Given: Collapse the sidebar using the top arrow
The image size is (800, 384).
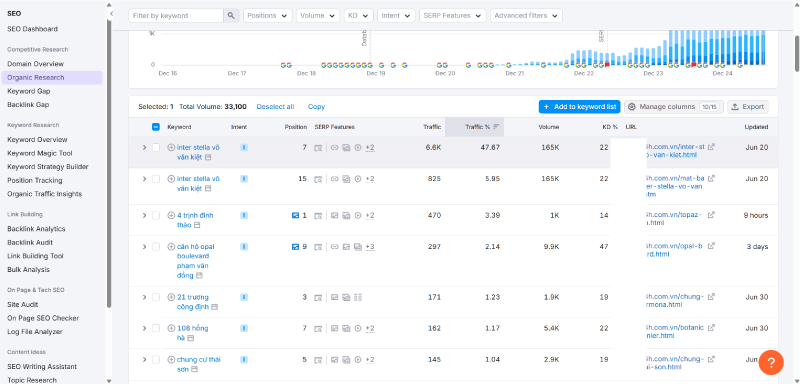Looking at the screenshot, I should [x=111, y=14].
